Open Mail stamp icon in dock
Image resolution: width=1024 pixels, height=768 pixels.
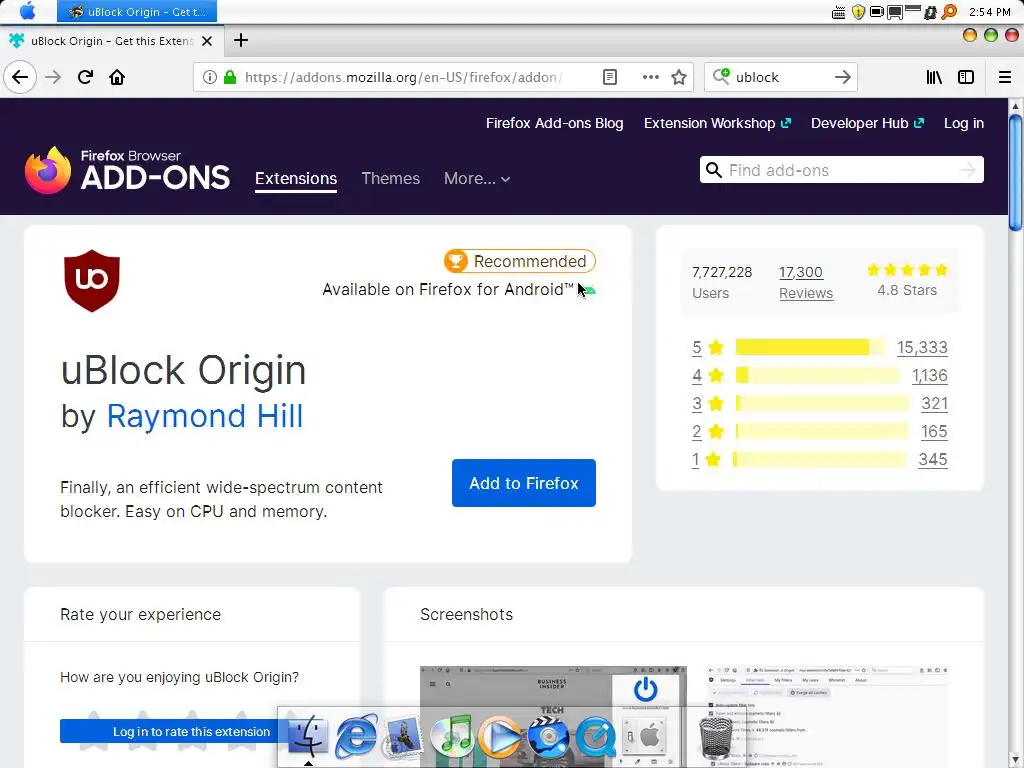click(x=403, y=737)
